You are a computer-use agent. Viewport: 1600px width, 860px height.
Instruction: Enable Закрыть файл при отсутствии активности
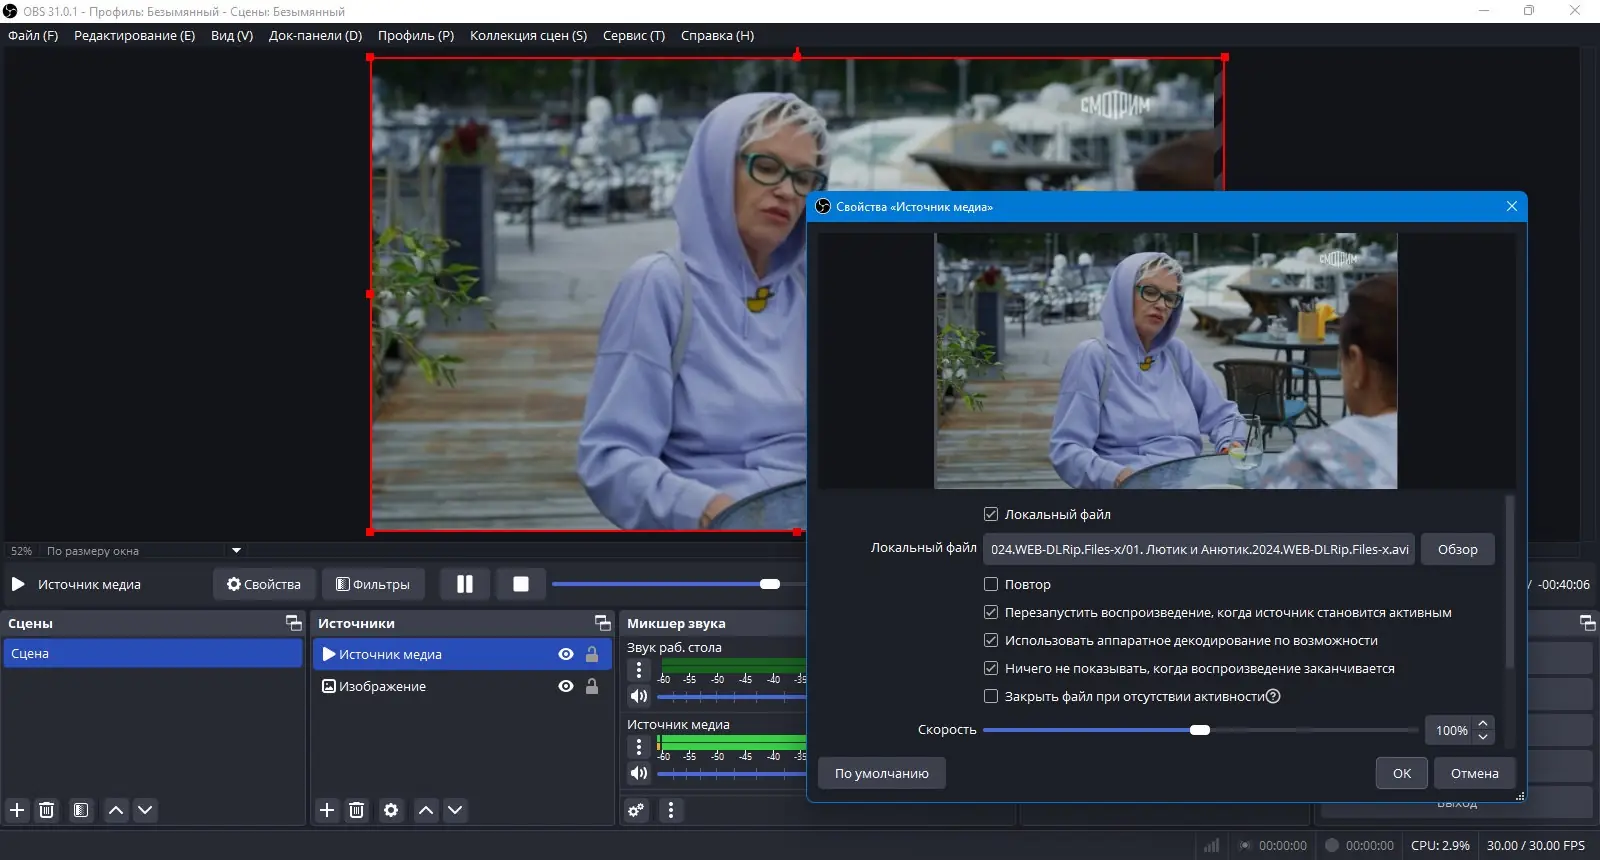click(991, 696)
